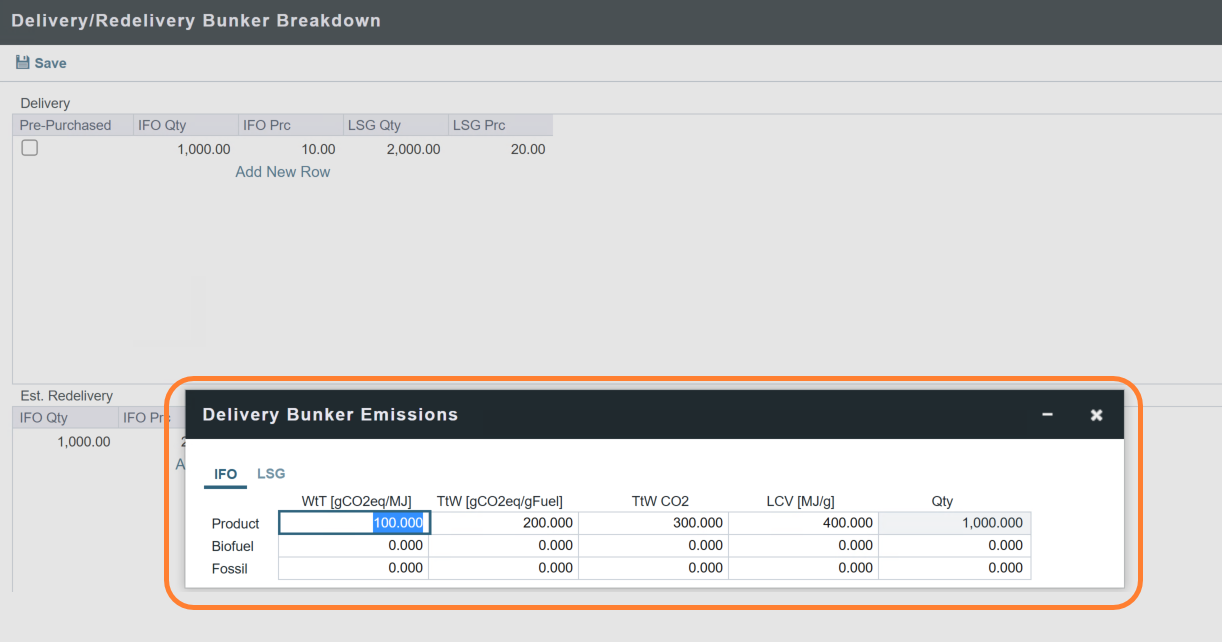Click the Fossil LCV cell
Screen dimensions: 1222x642
(803, 568)
